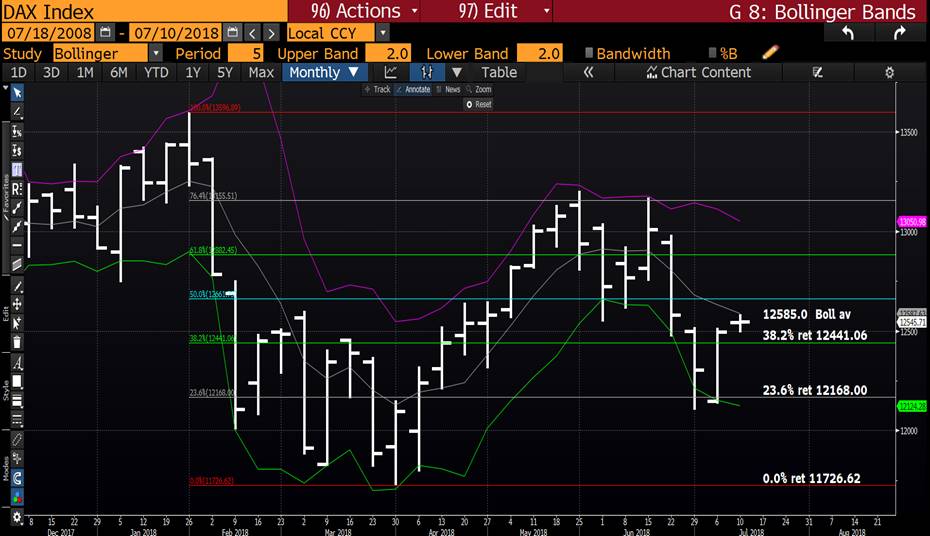The image size is (930, 536).
Task: Select the bar chart type icon
Action: pos(426,72)
